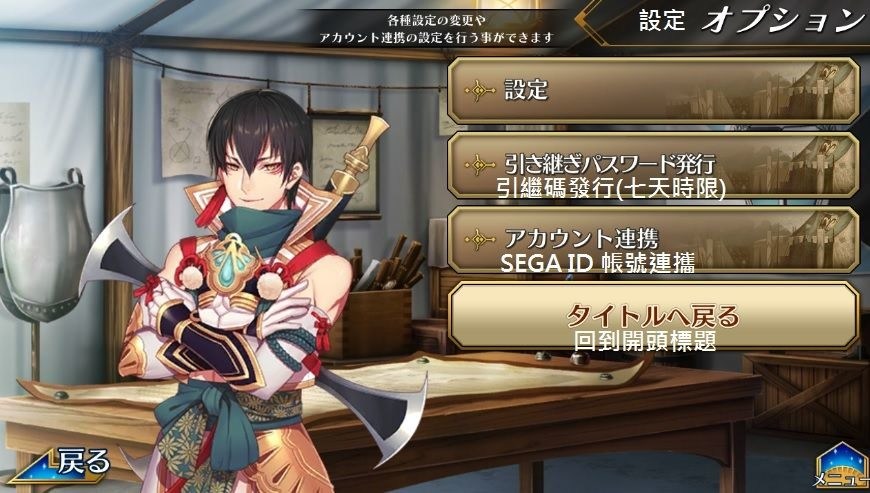Click the ornament icon beside 設定
870x493 pixels.
point(480,90)
